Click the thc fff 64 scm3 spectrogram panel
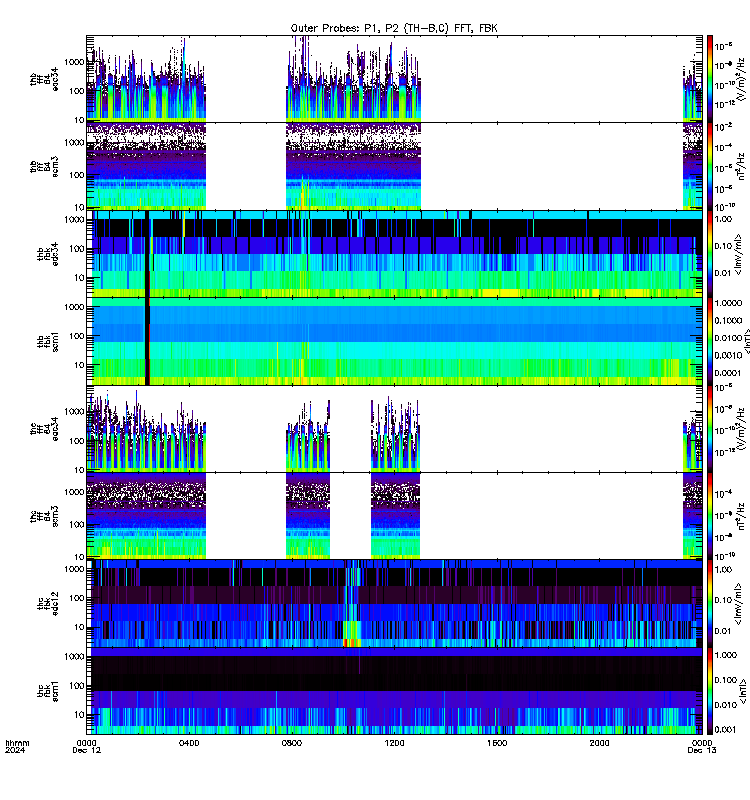The image size is (750, 800). click(394, 516)
